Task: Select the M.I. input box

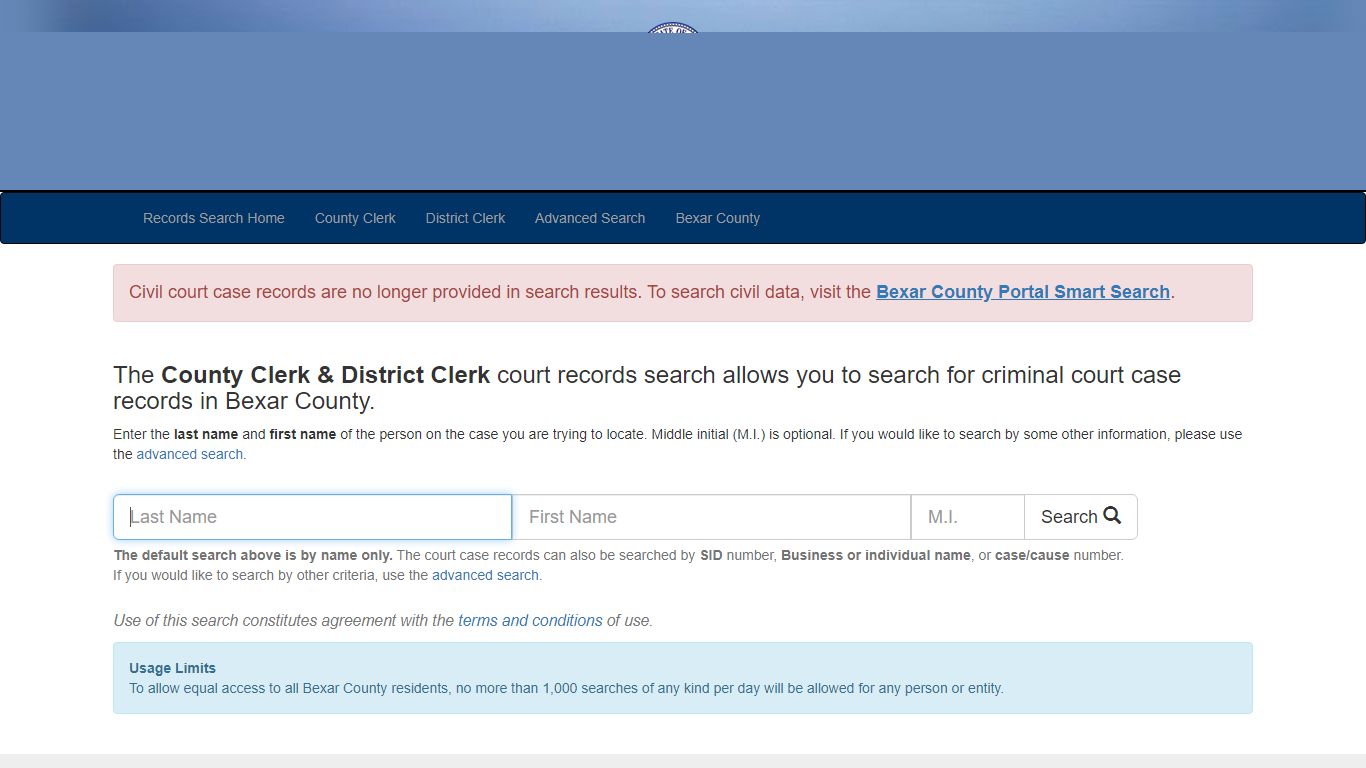Action: [967, 517]
